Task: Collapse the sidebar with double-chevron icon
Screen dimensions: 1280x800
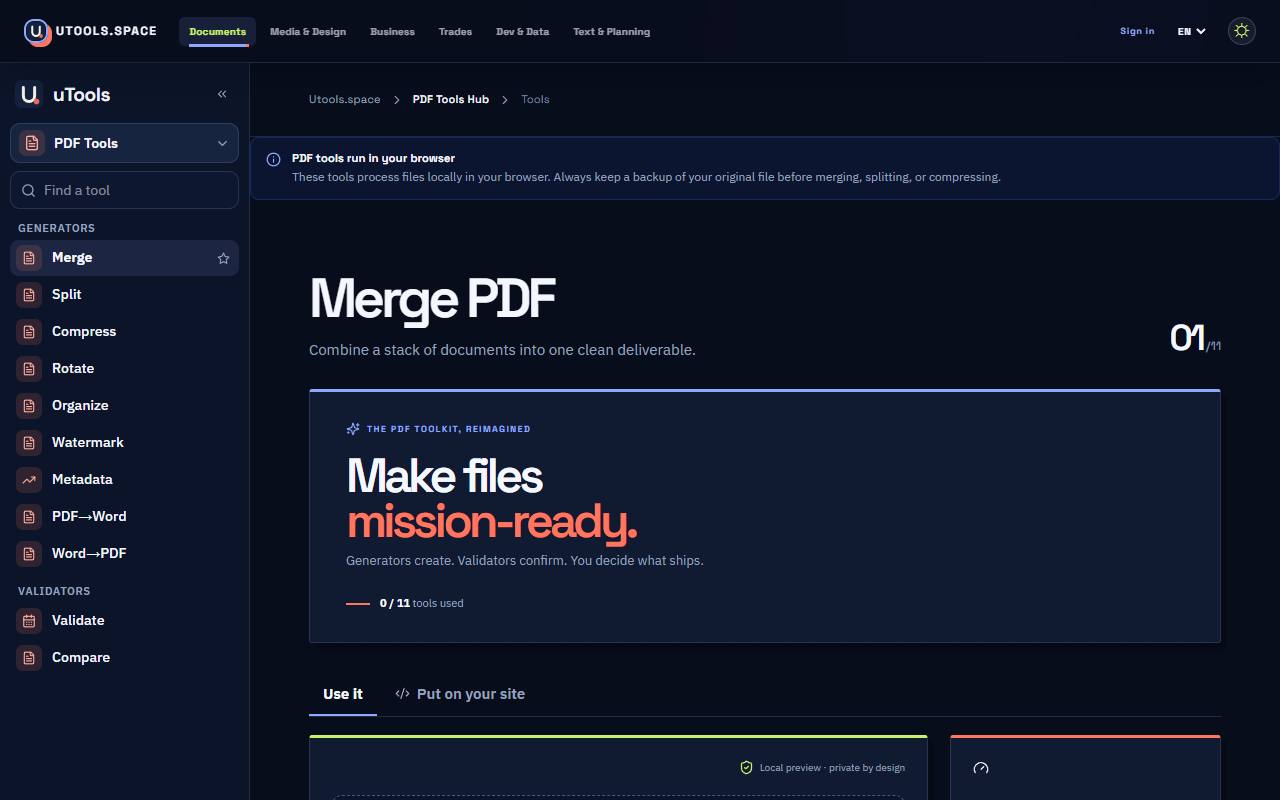Action: coord(222,94)
